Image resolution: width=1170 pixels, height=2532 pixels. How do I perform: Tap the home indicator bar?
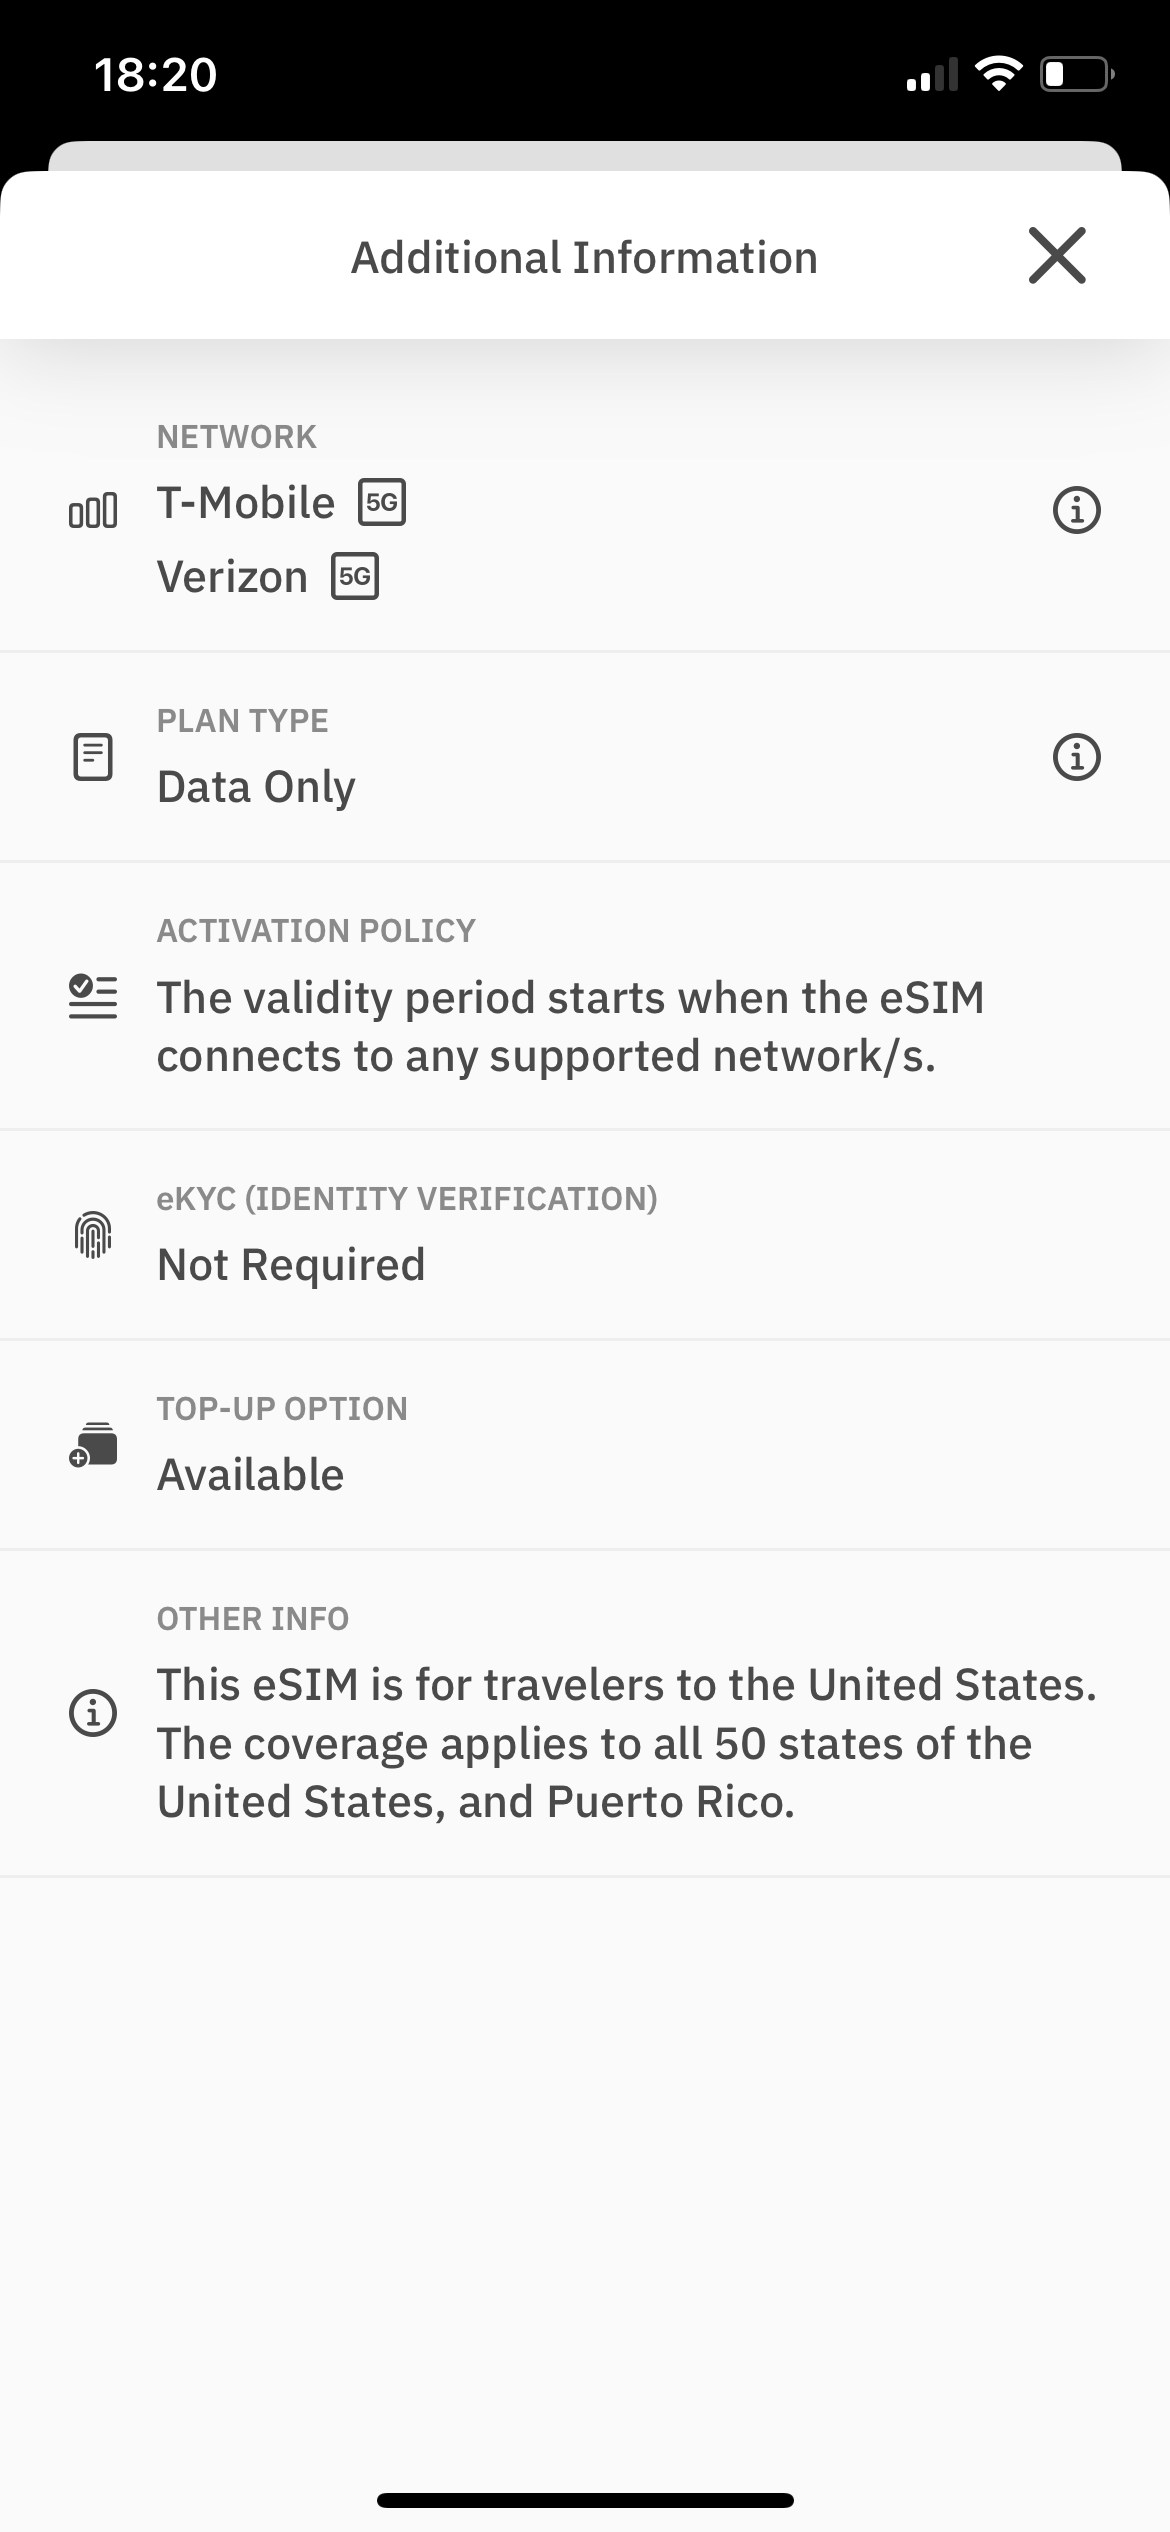pos(585,2500)
